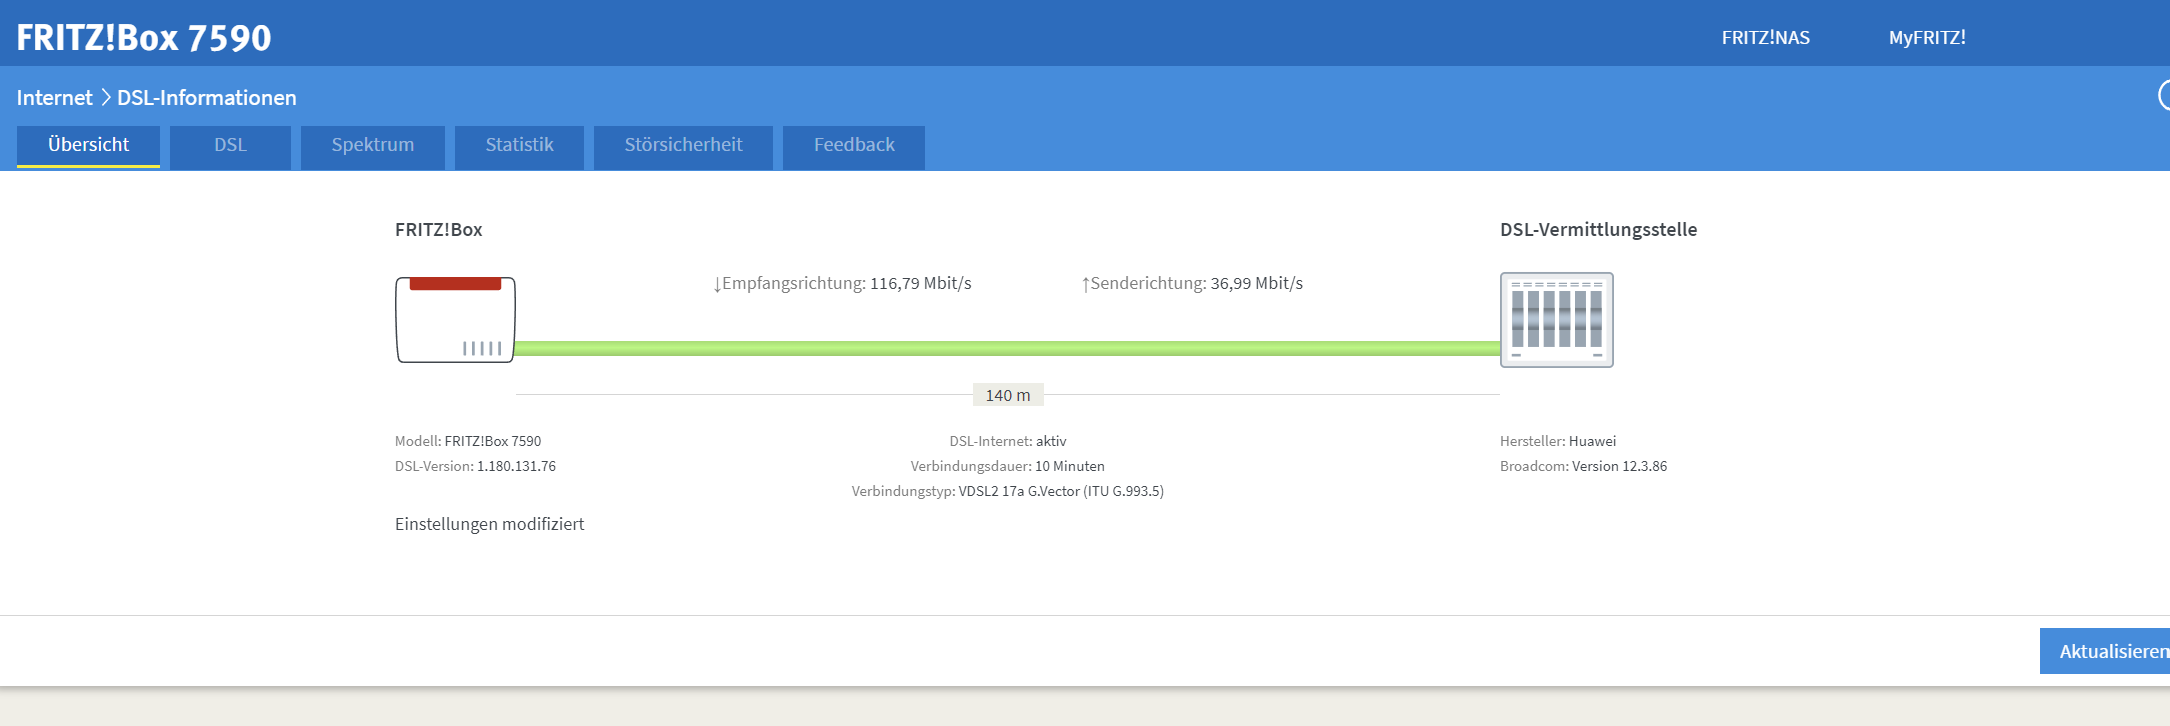
Task: Click Empfangsrichtung 116,79 Mbit/s value
Action: [x=842, y=284]
